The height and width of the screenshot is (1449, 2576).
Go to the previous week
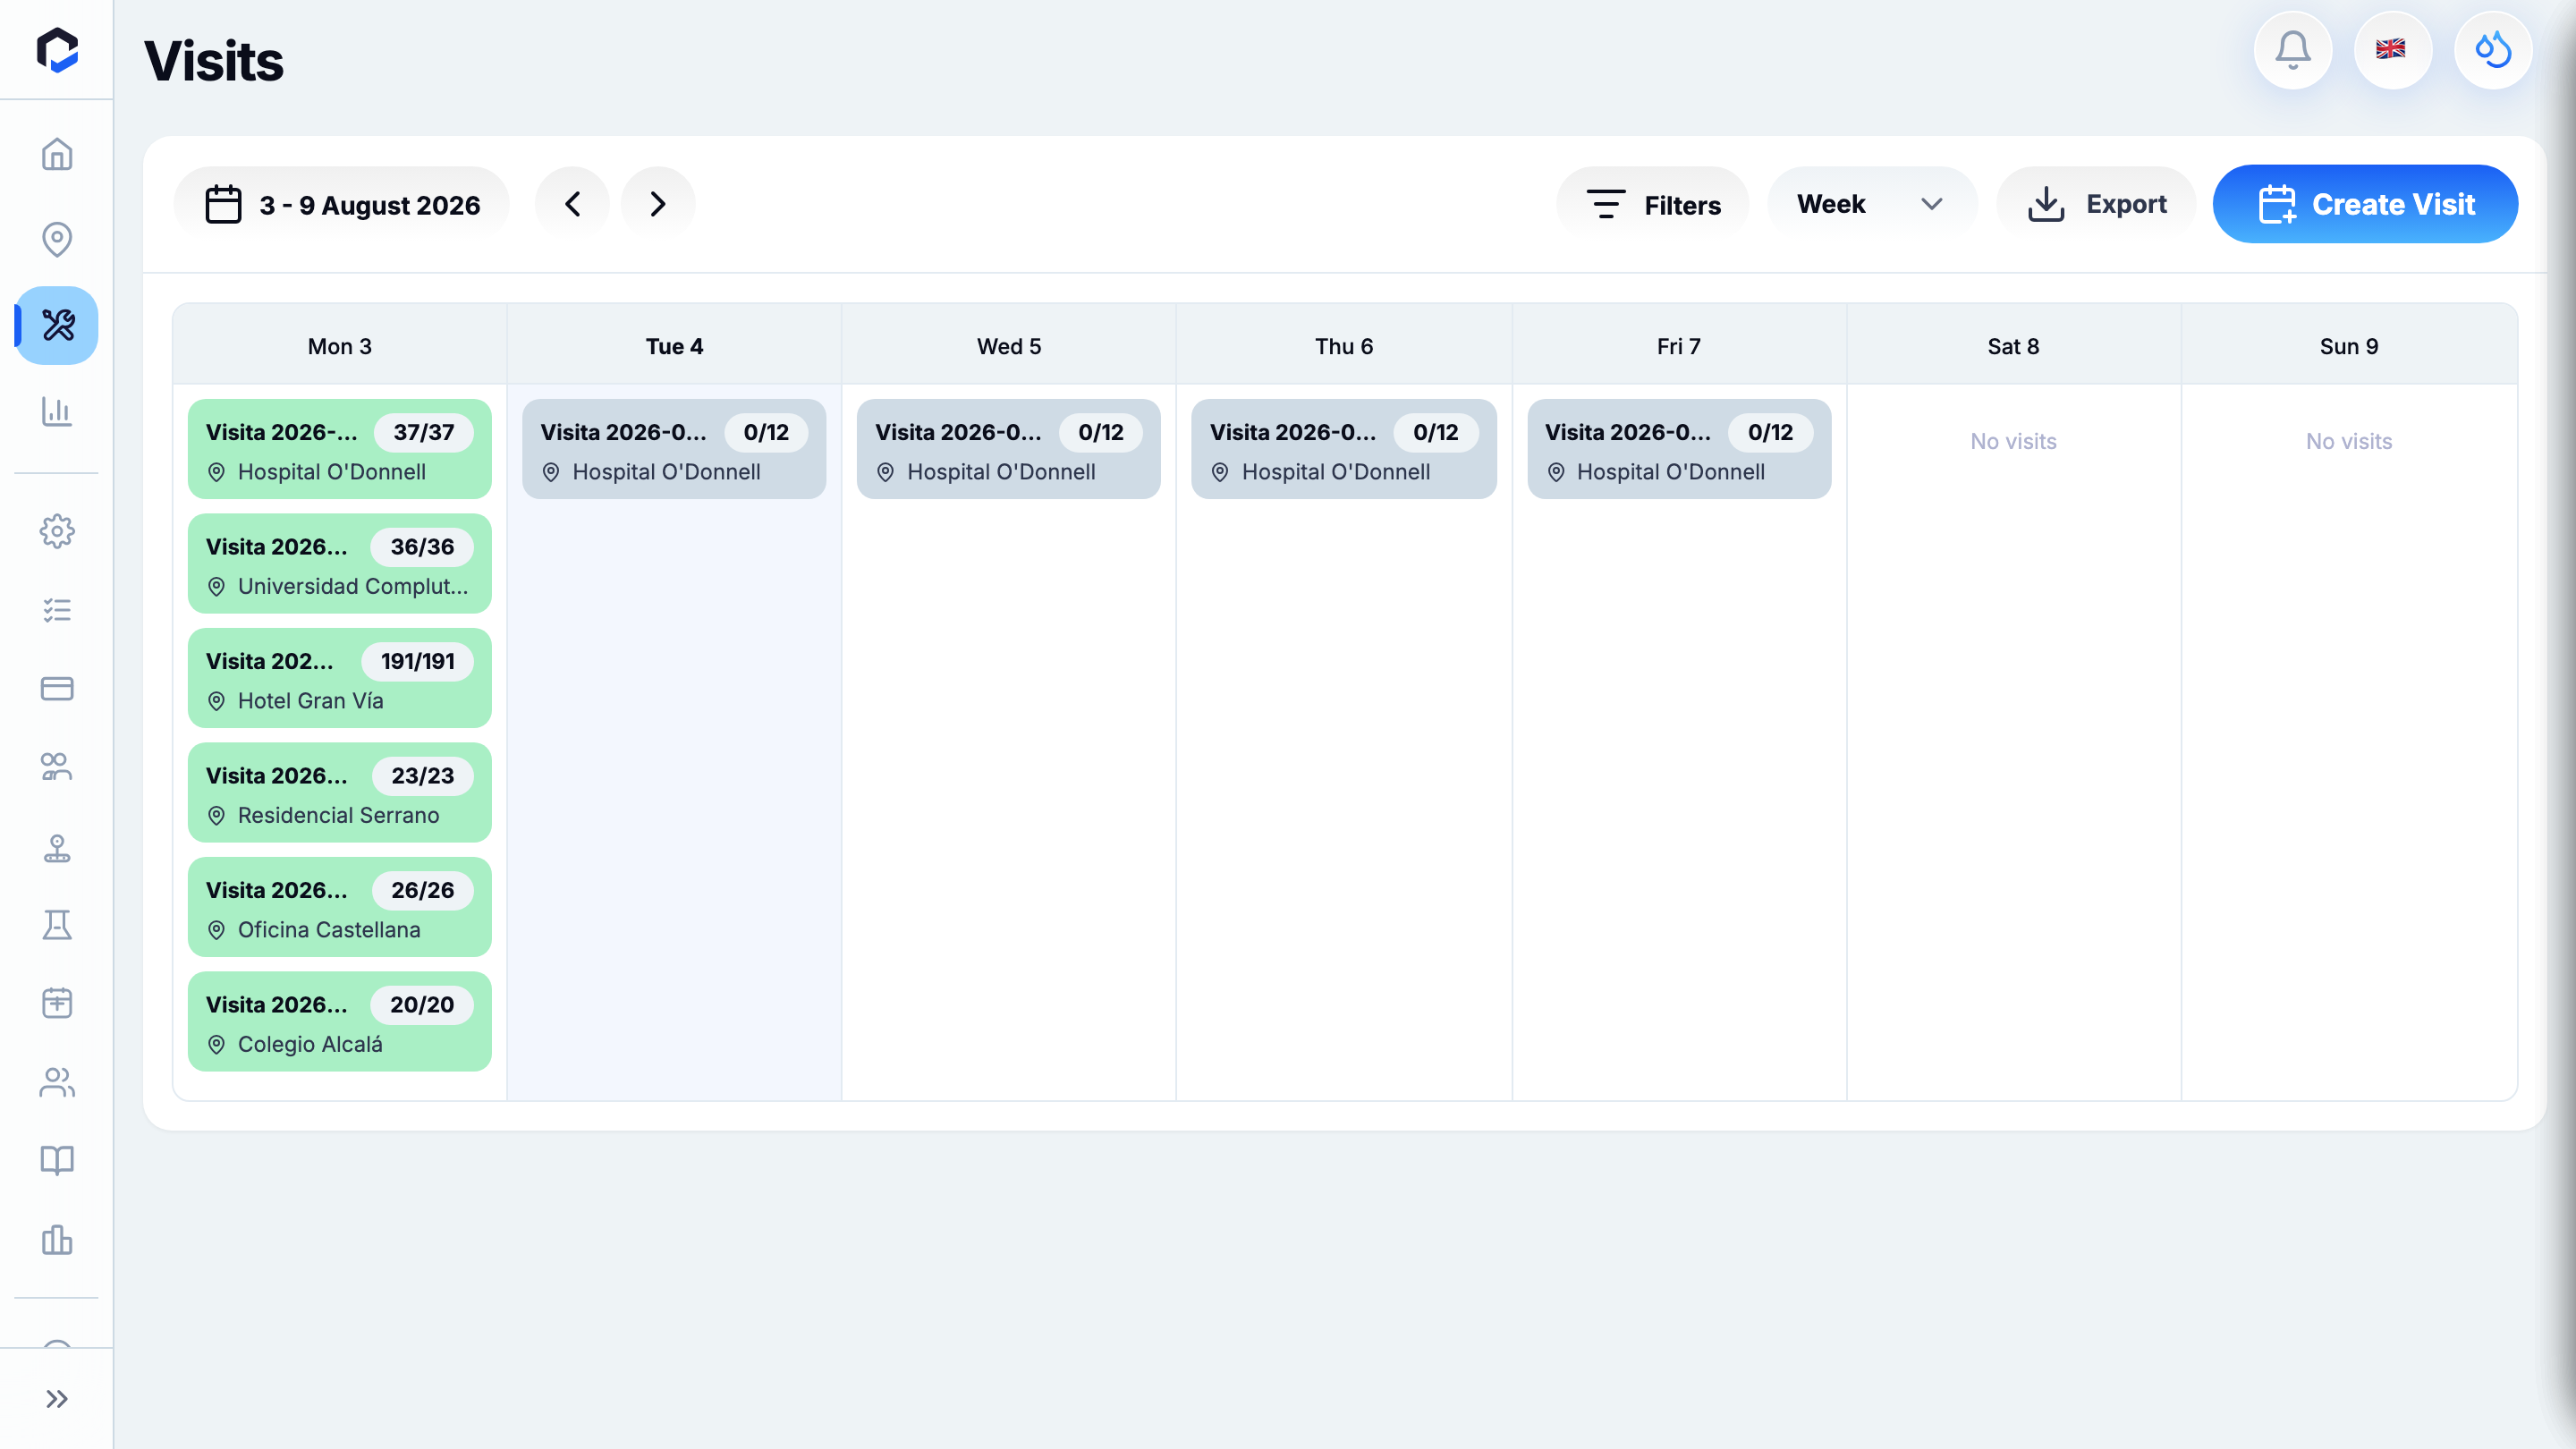572,204
